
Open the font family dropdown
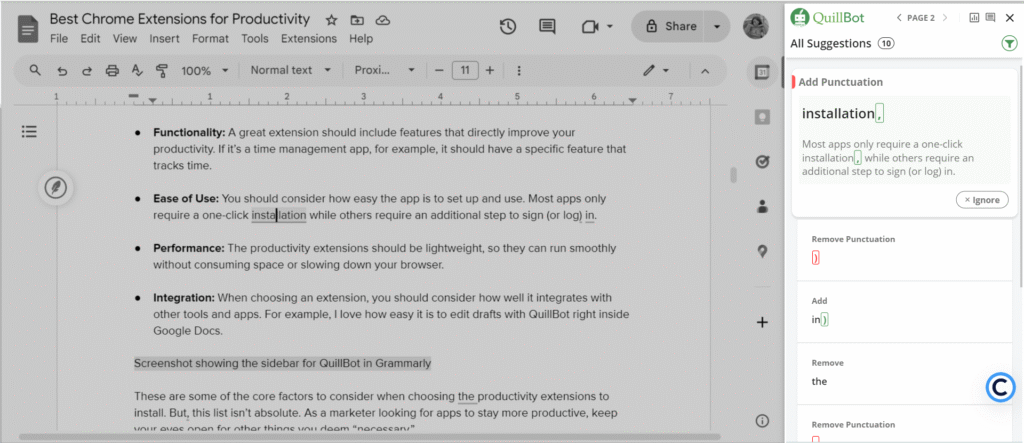click(x=385, y=71)
